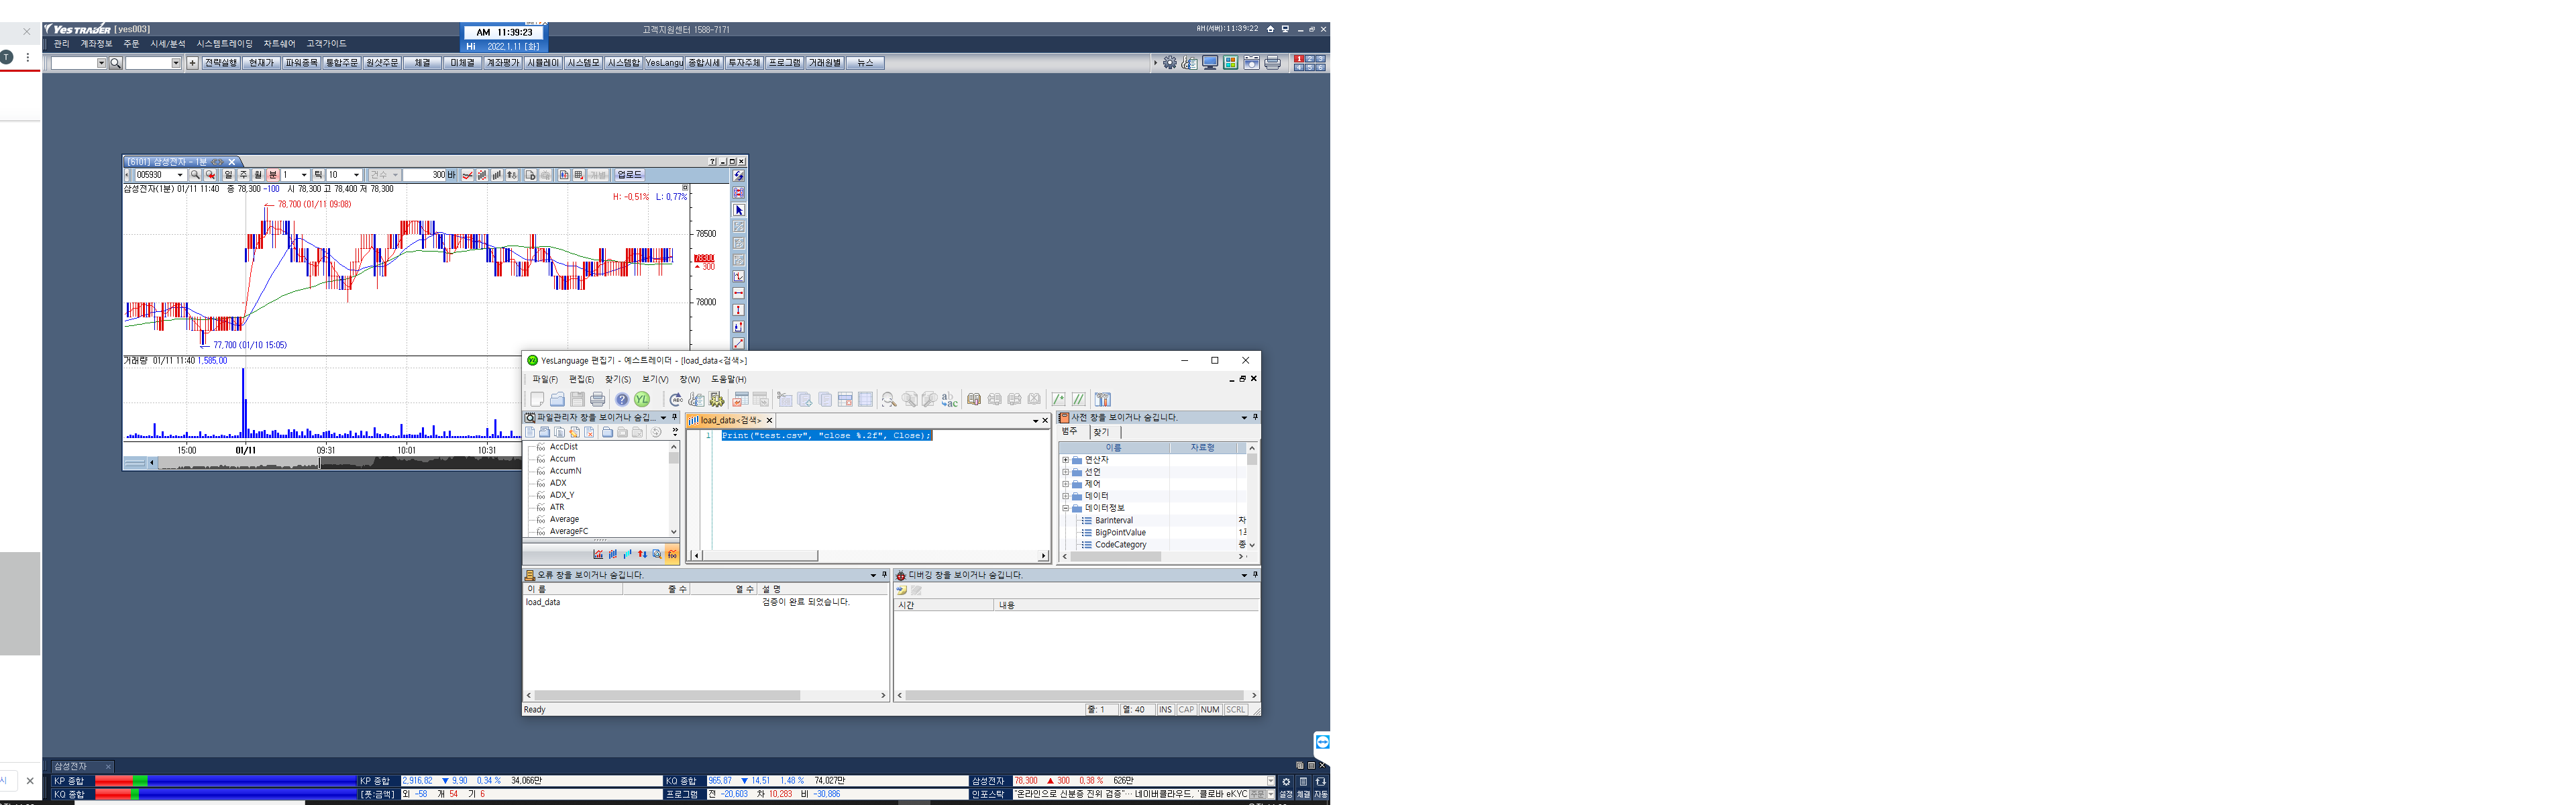2576x805 pixels.
Task: Pin the 사전 dictionary panel
Action: coord(1255,417)
